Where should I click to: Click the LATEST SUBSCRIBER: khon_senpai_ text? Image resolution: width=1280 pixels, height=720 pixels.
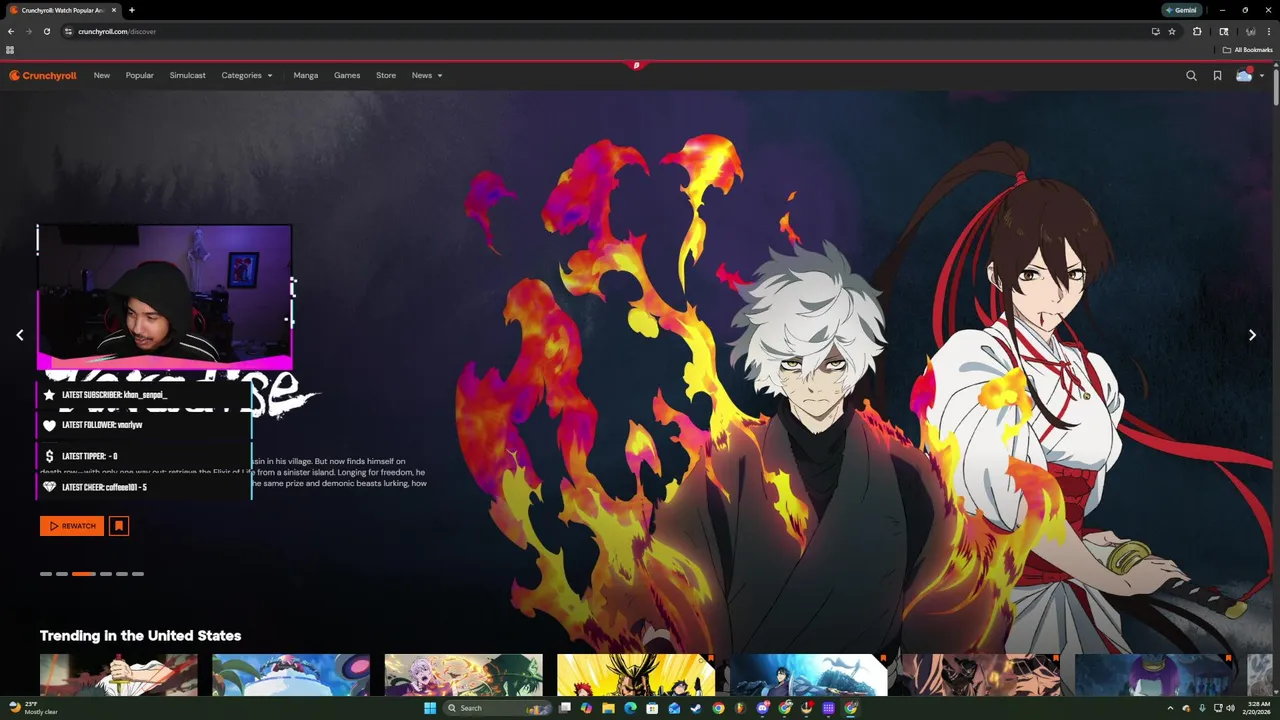[115, 395]
